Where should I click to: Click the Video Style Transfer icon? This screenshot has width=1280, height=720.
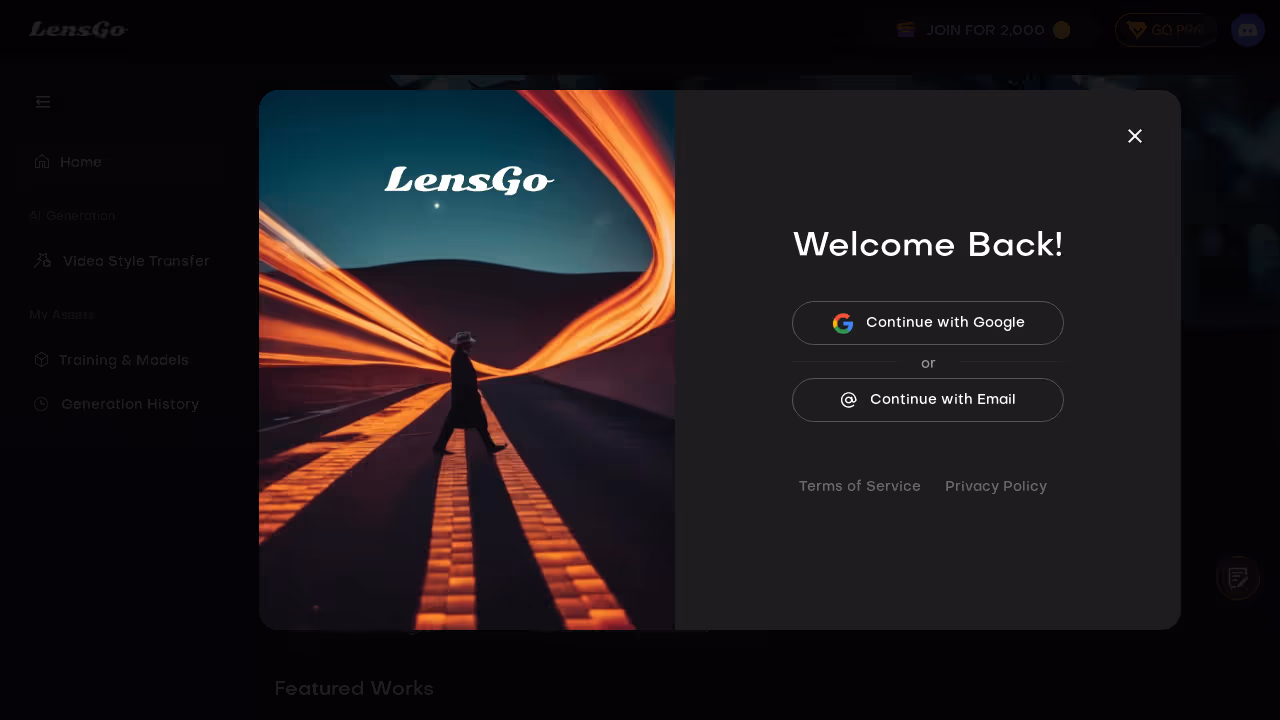42,260
